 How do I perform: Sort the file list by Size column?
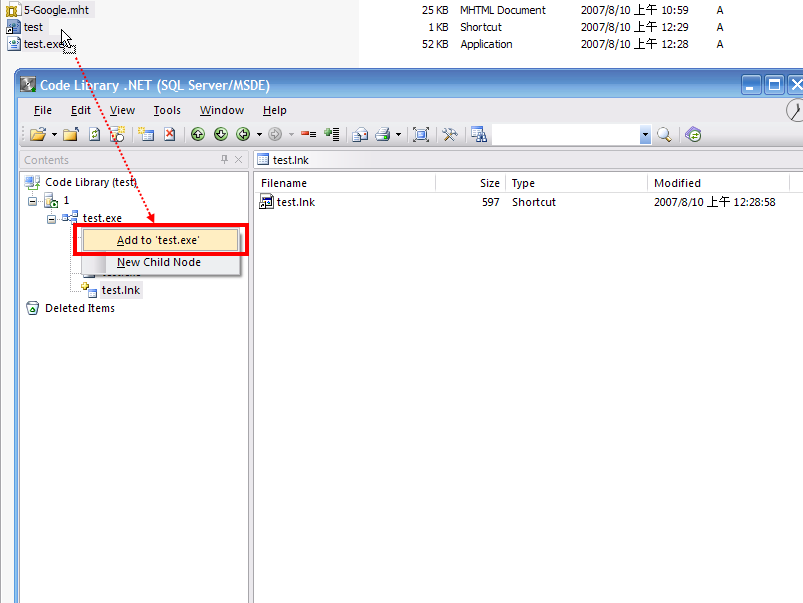coord(471,183)
